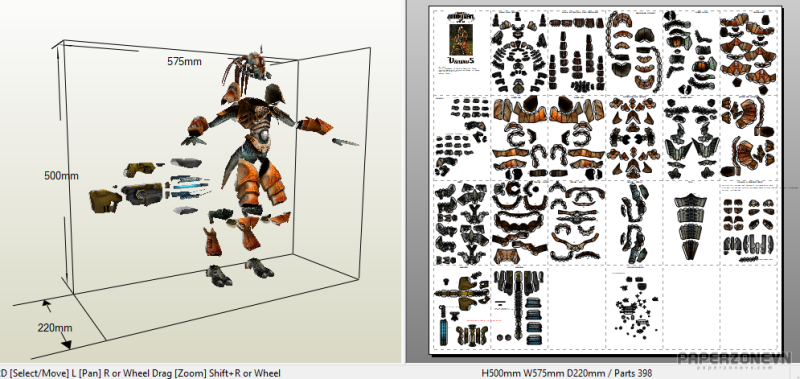Click the 575mm width dimension label

coord(184,62)
